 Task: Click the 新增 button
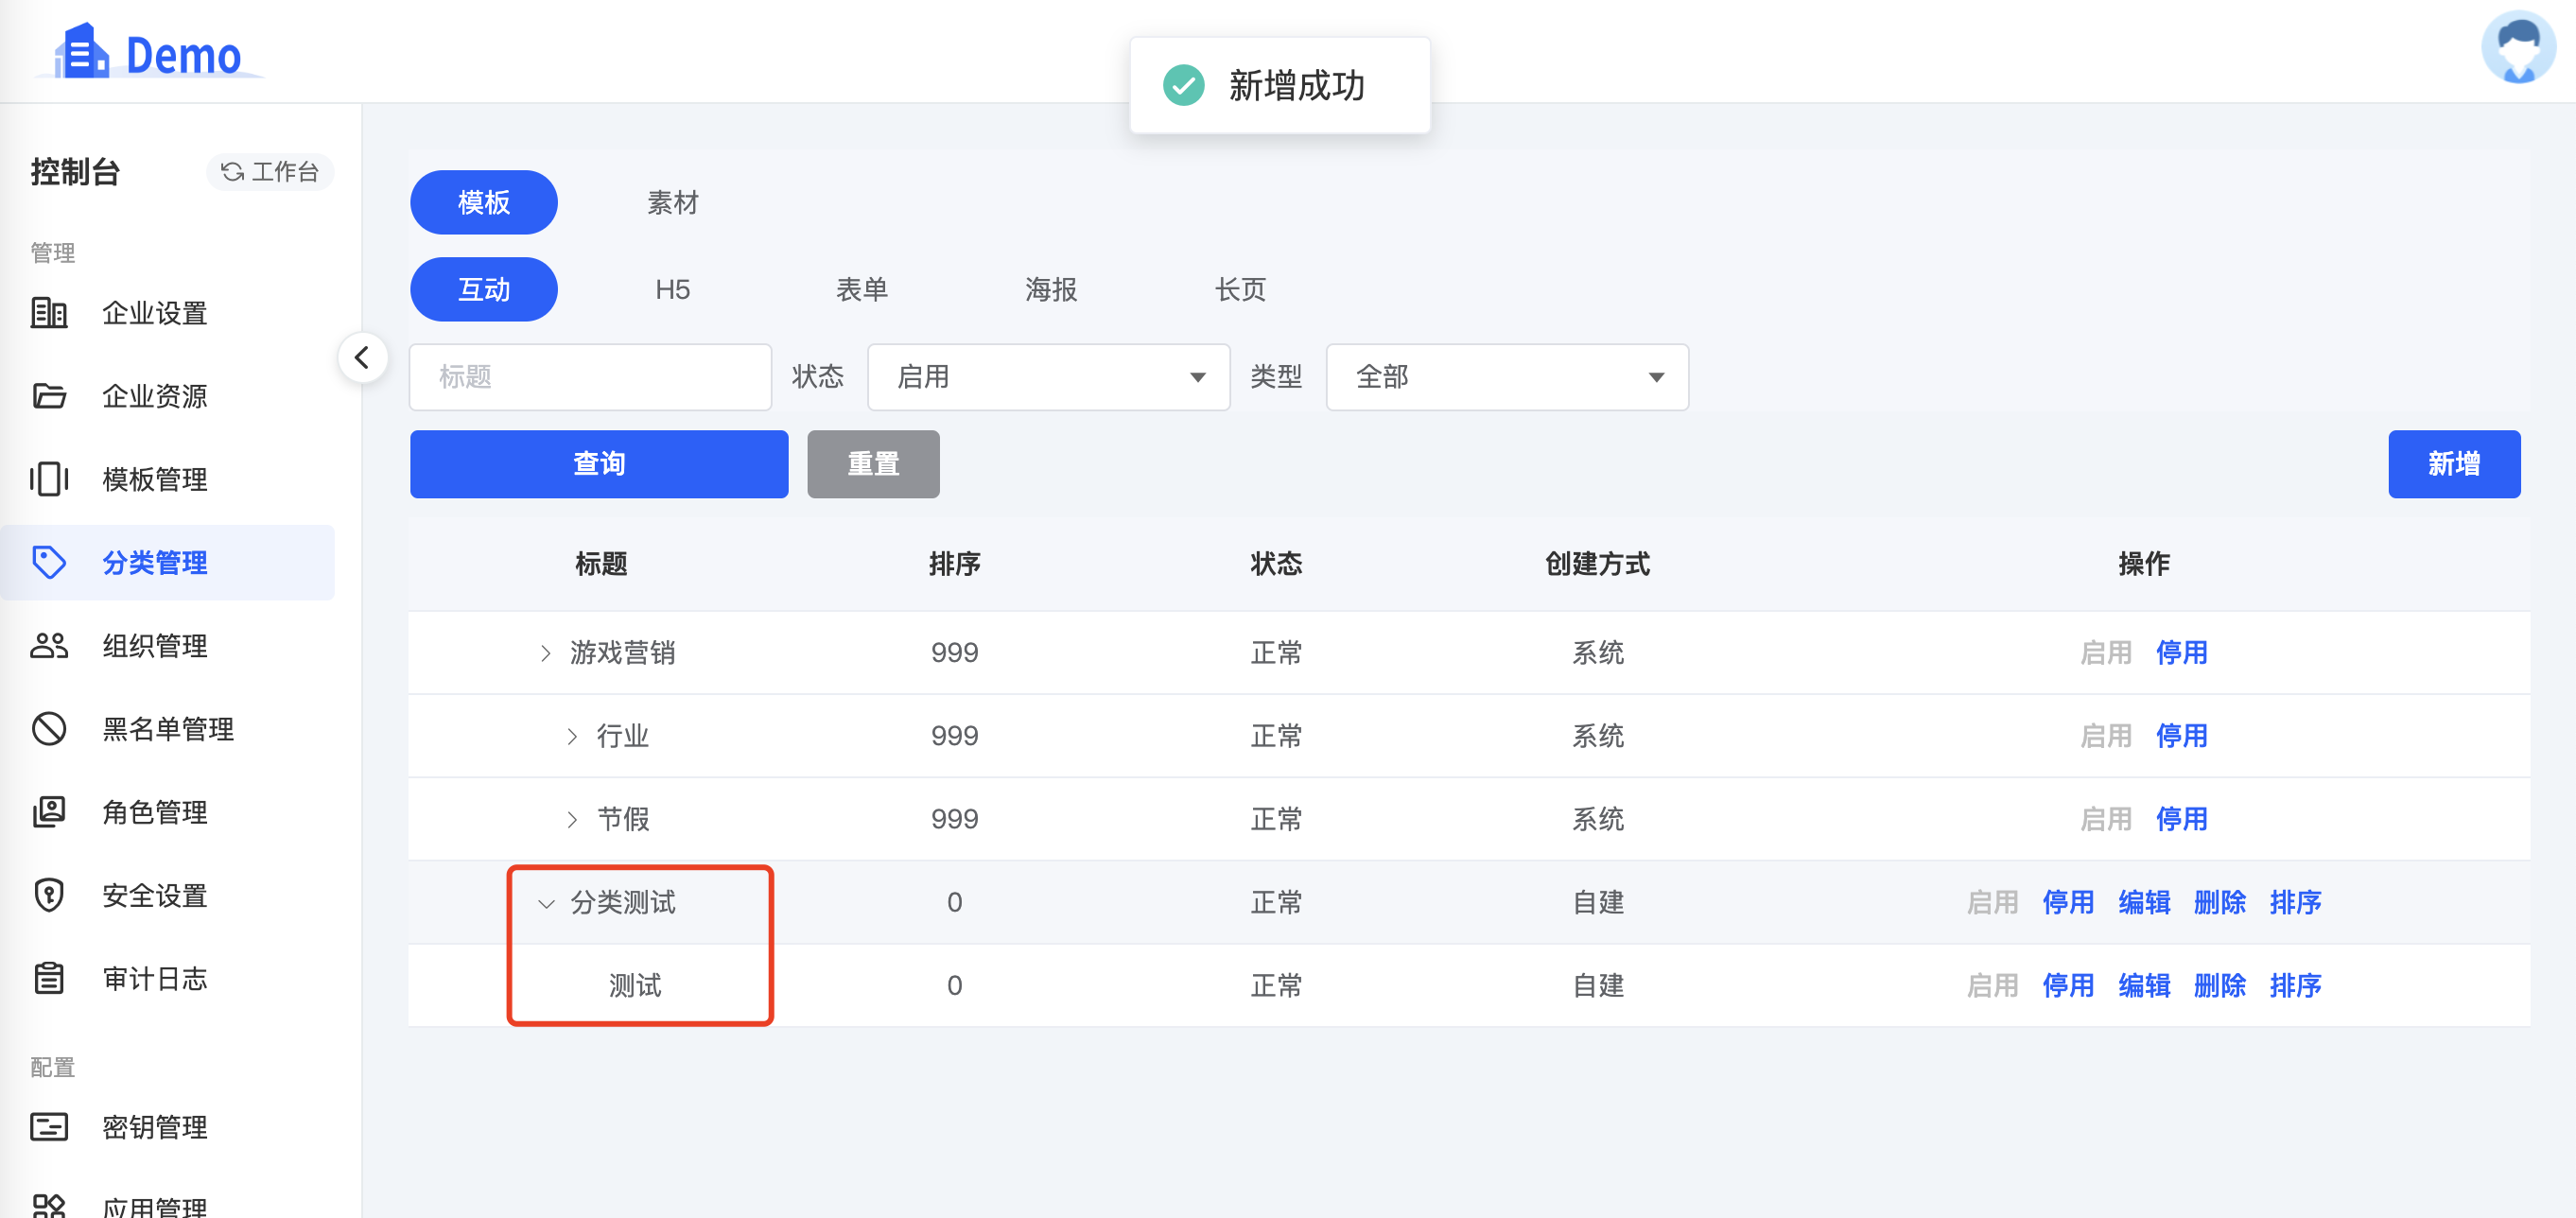pos(2454,464)
